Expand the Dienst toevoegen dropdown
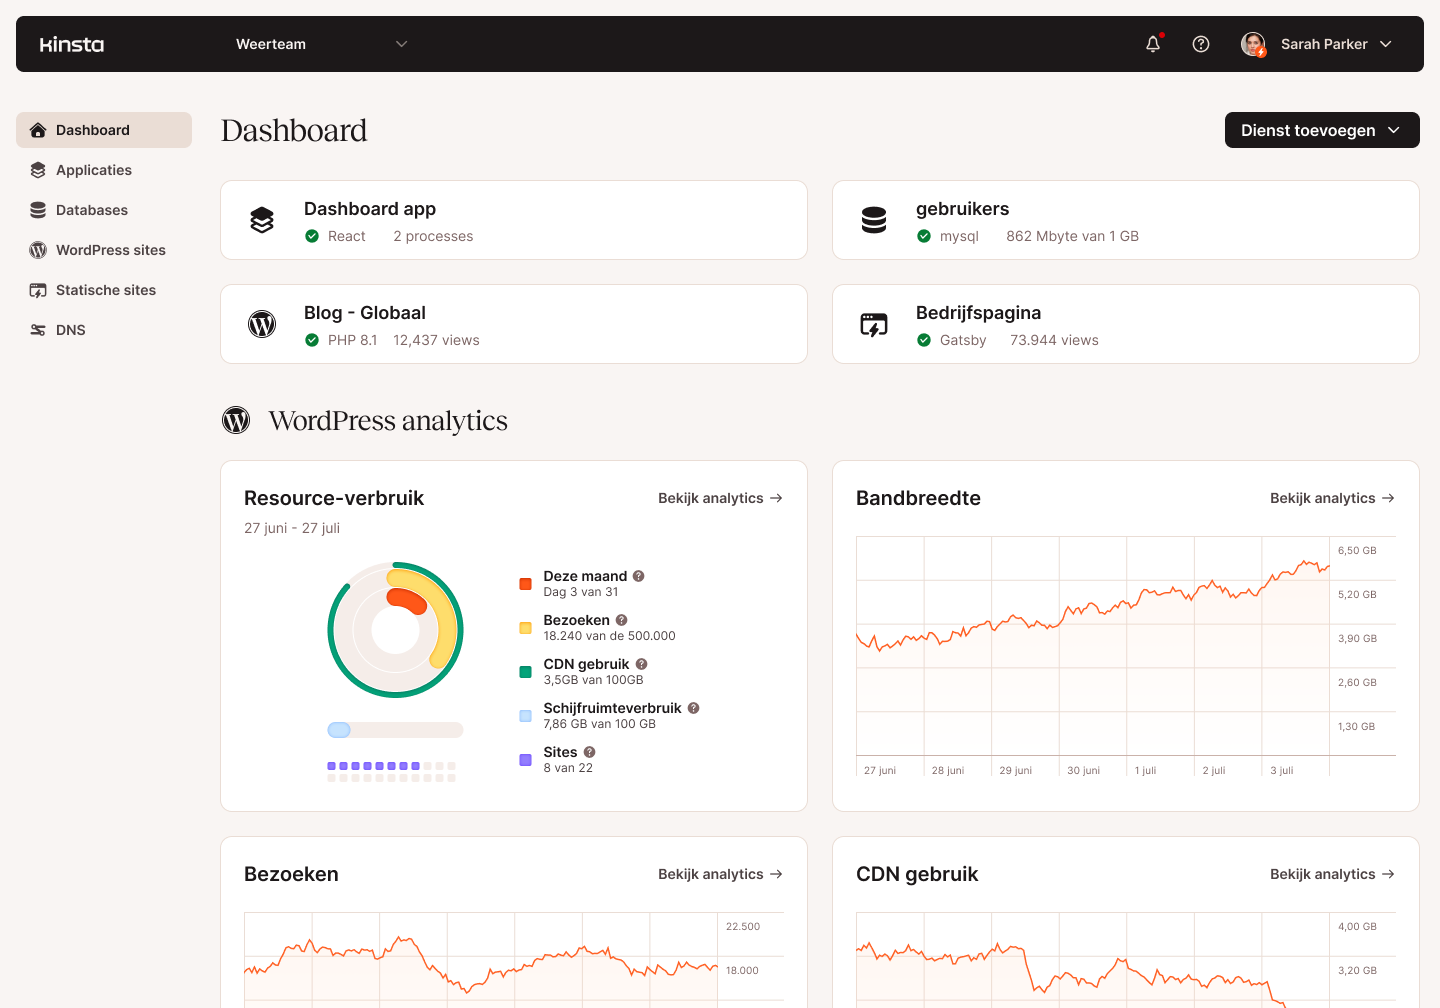Screen dimensions: 1440x1008 [1322, 130]
